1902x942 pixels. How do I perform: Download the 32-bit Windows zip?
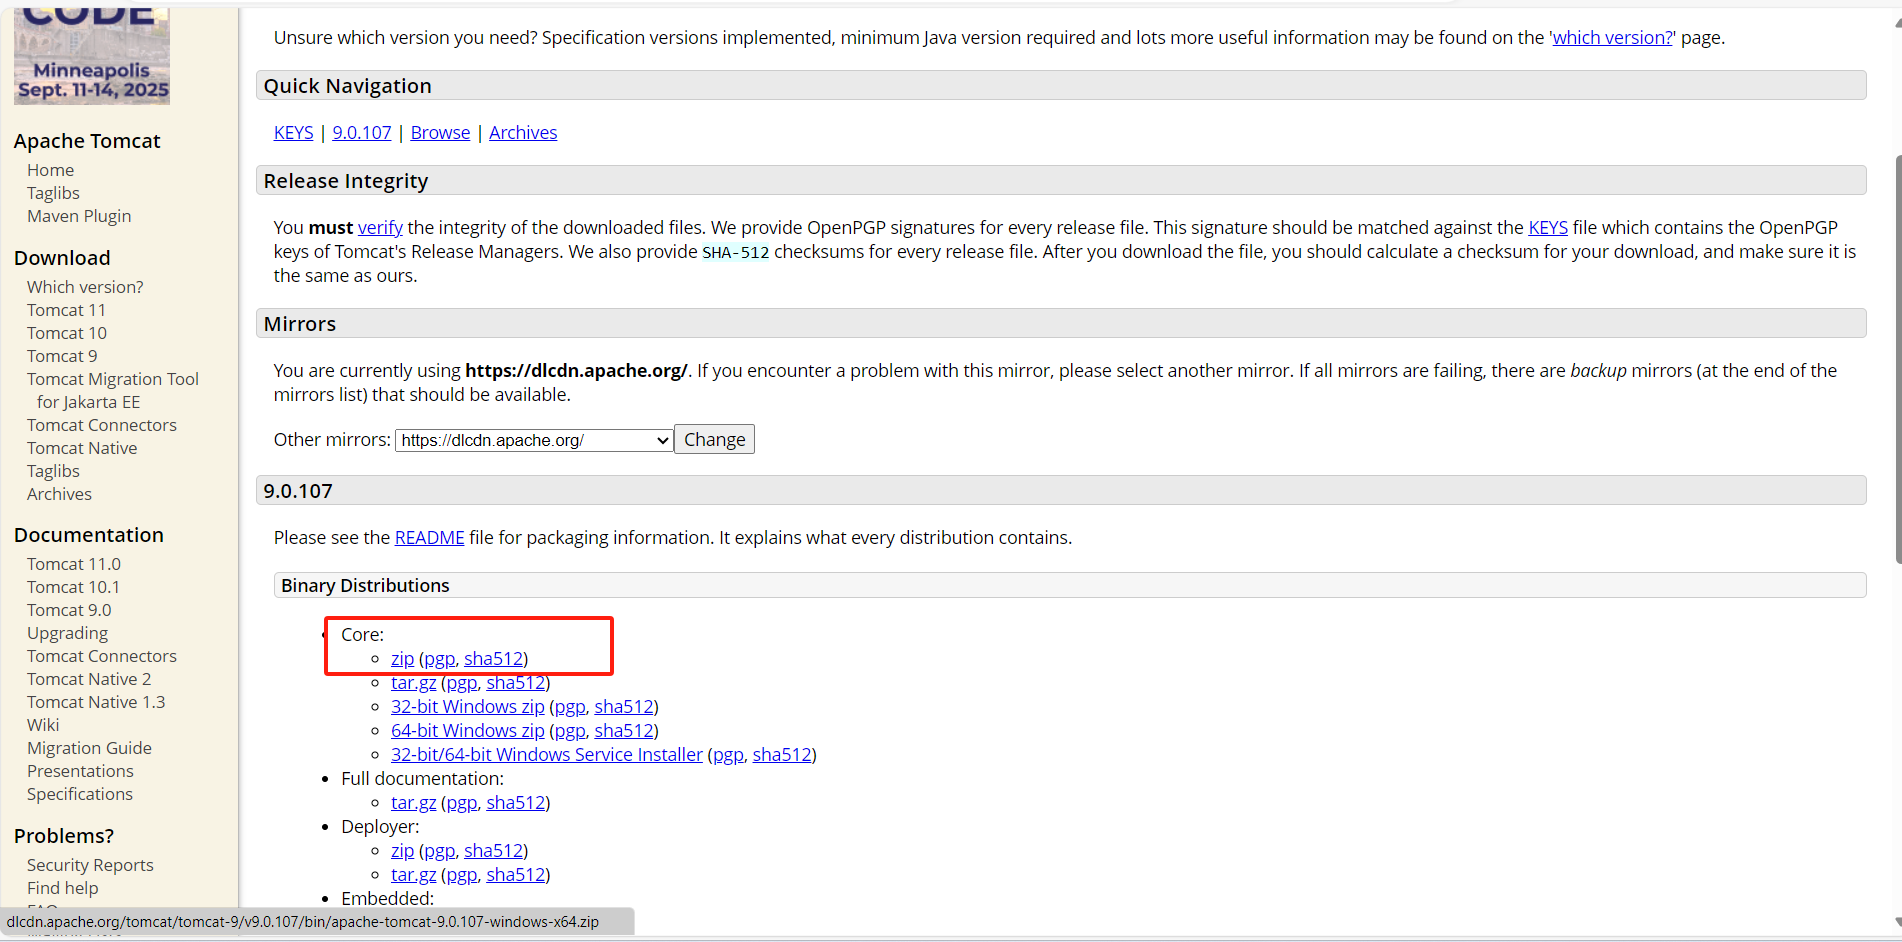pos(468,706)
